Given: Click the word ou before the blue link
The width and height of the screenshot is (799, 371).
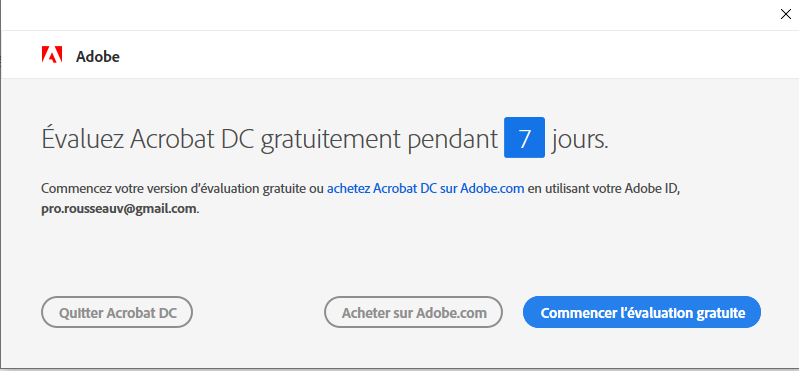Looking at the screenshot, I should (319, 189).
